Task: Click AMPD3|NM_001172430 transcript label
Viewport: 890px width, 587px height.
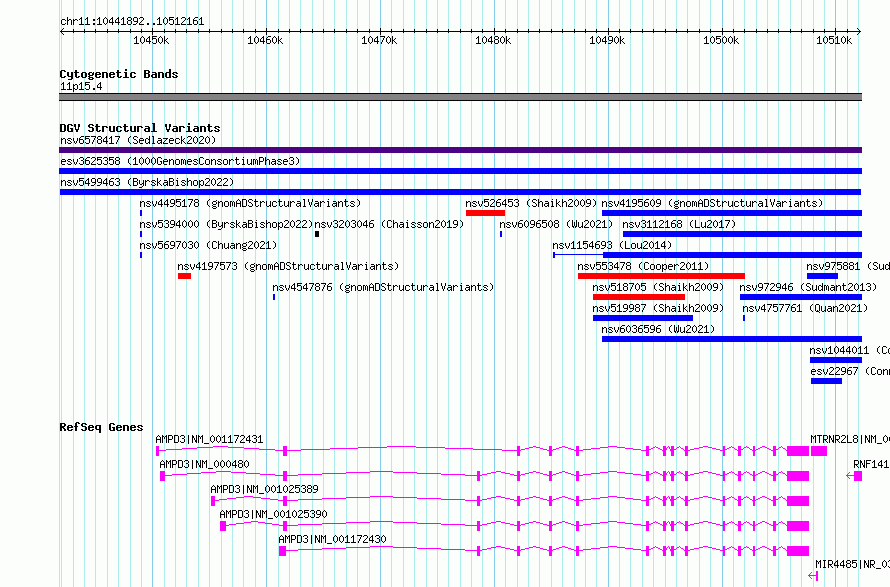Action: pos(333,539)
